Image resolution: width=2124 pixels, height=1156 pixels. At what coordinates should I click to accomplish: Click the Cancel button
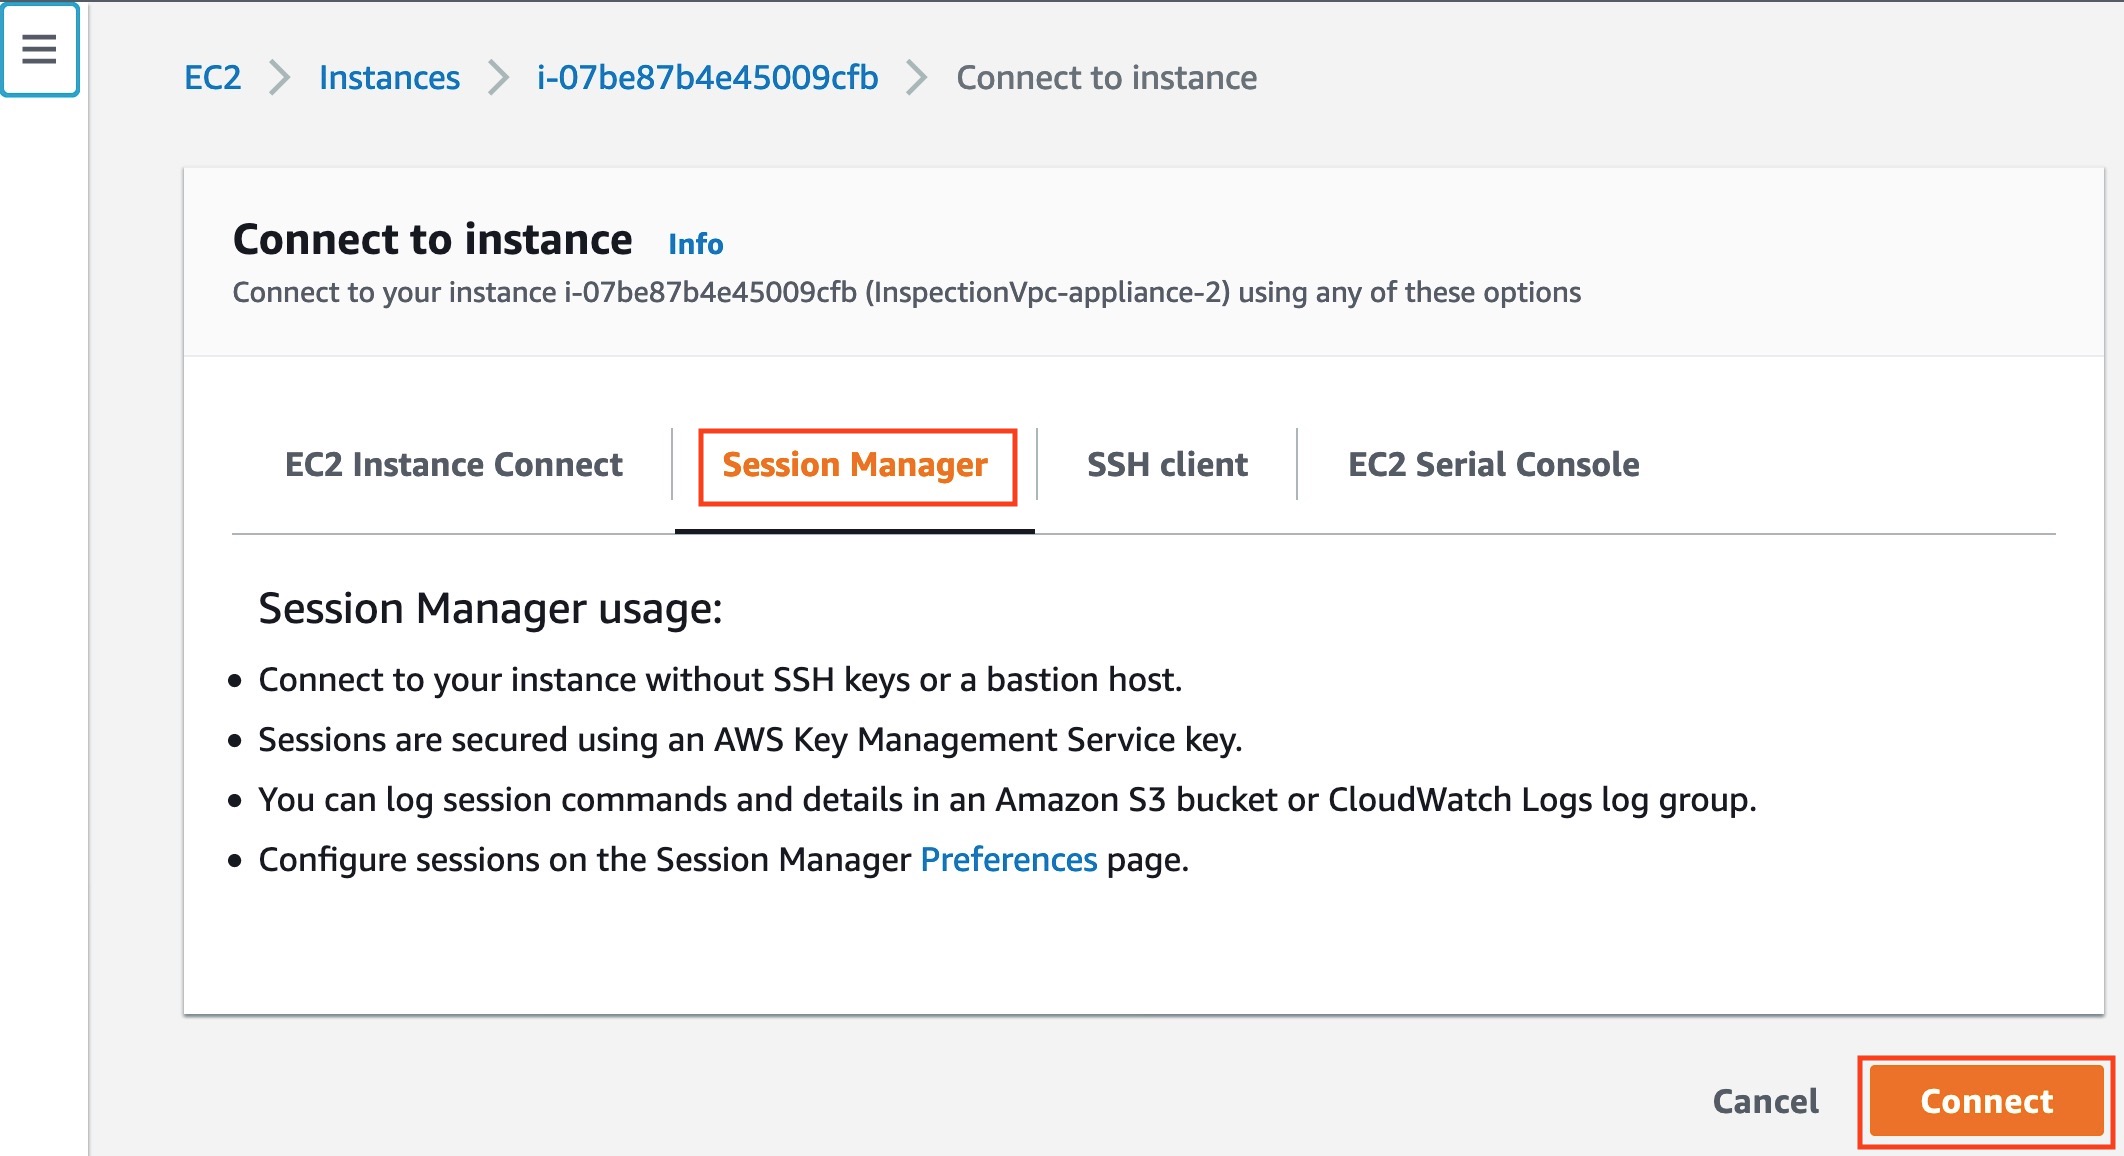[x=1766, y=1101]
